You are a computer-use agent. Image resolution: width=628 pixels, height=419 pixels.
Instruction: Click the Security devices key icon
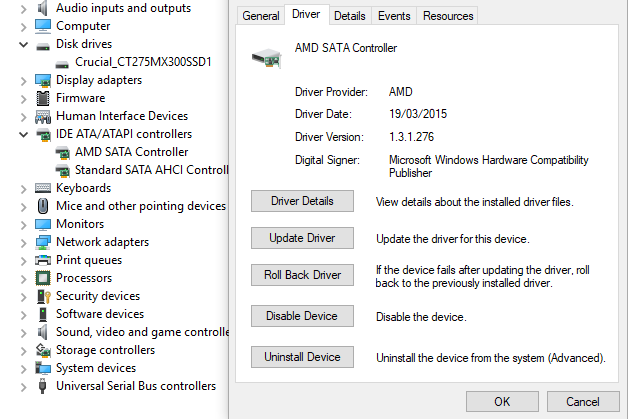[43, 296]
